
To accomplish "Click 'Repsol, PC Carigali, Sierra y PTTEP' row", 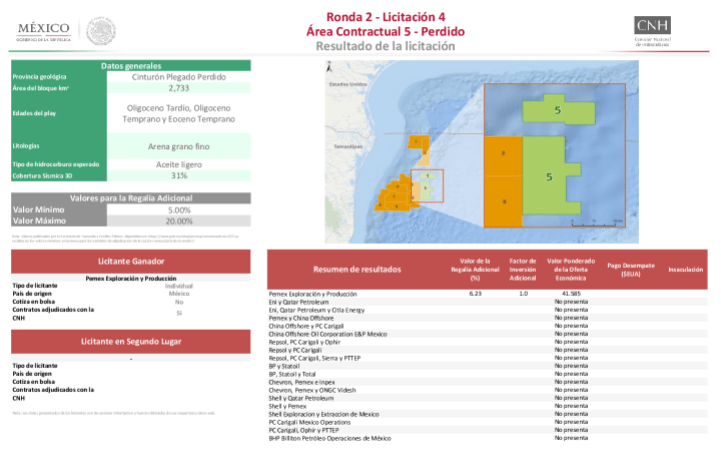I will (x=487, y=358).
